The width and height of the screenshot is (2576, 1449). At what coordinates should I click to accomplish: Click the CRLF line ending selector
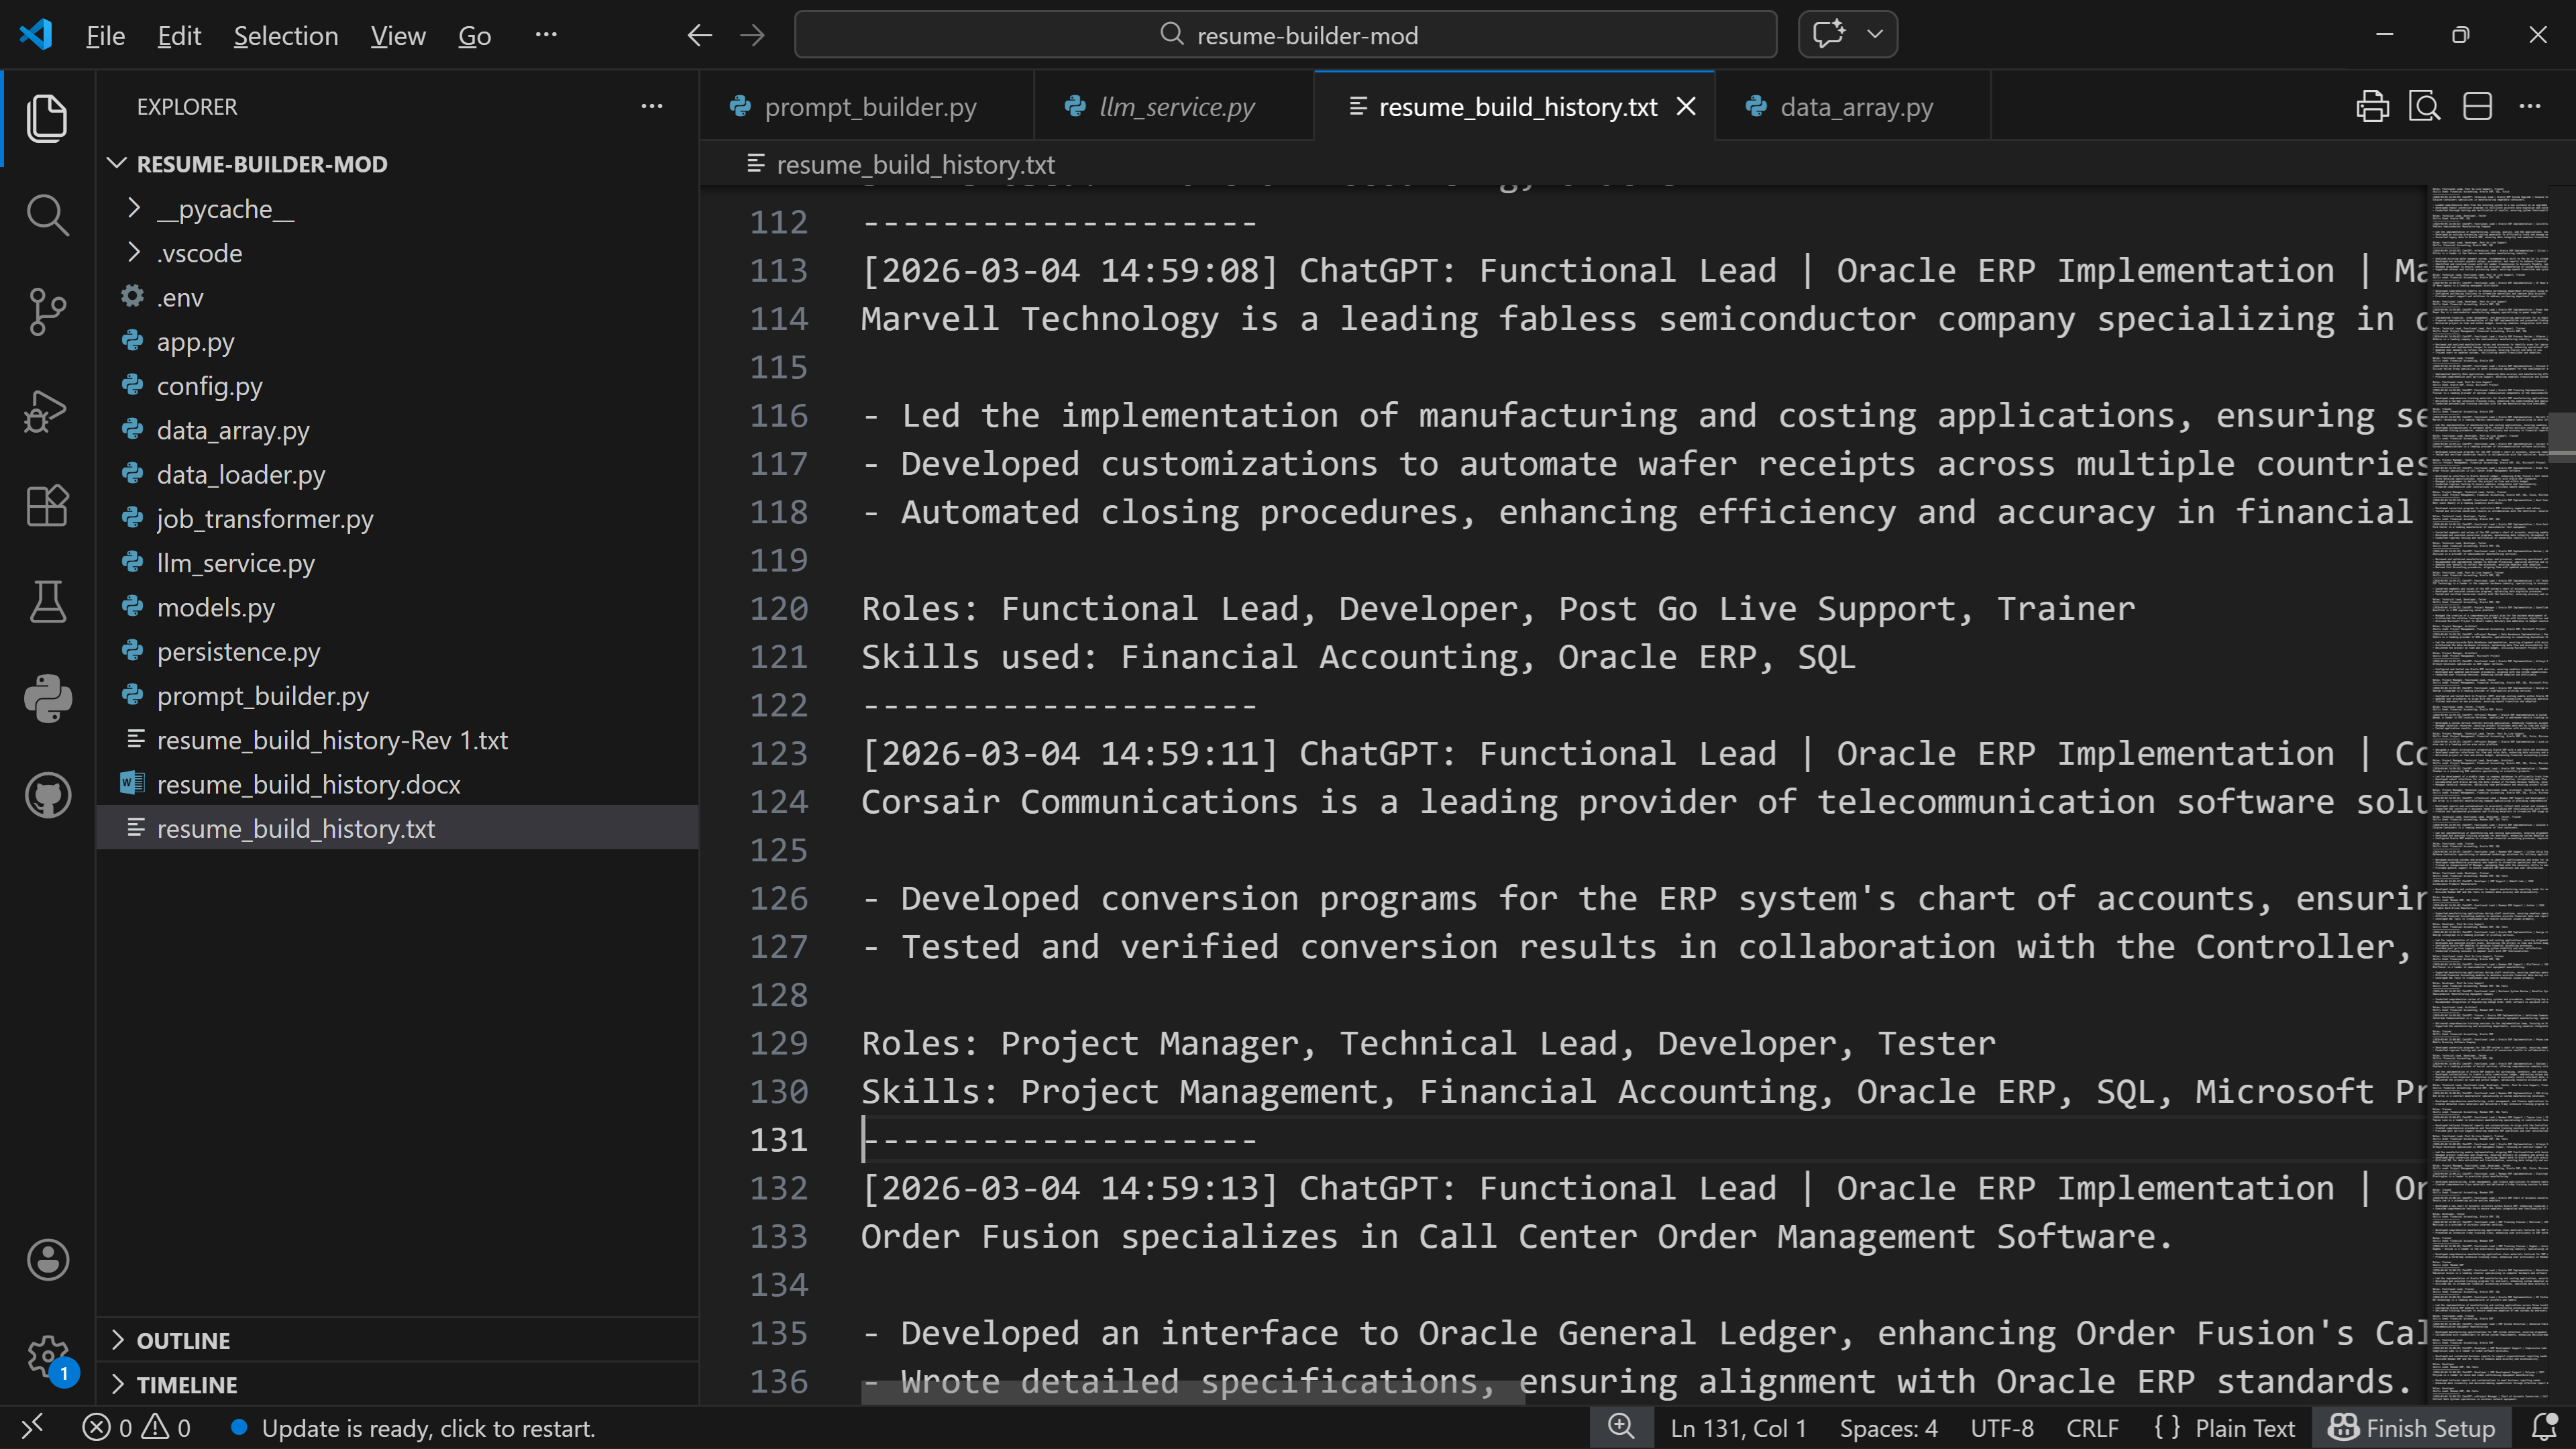click(2092, 1428)
